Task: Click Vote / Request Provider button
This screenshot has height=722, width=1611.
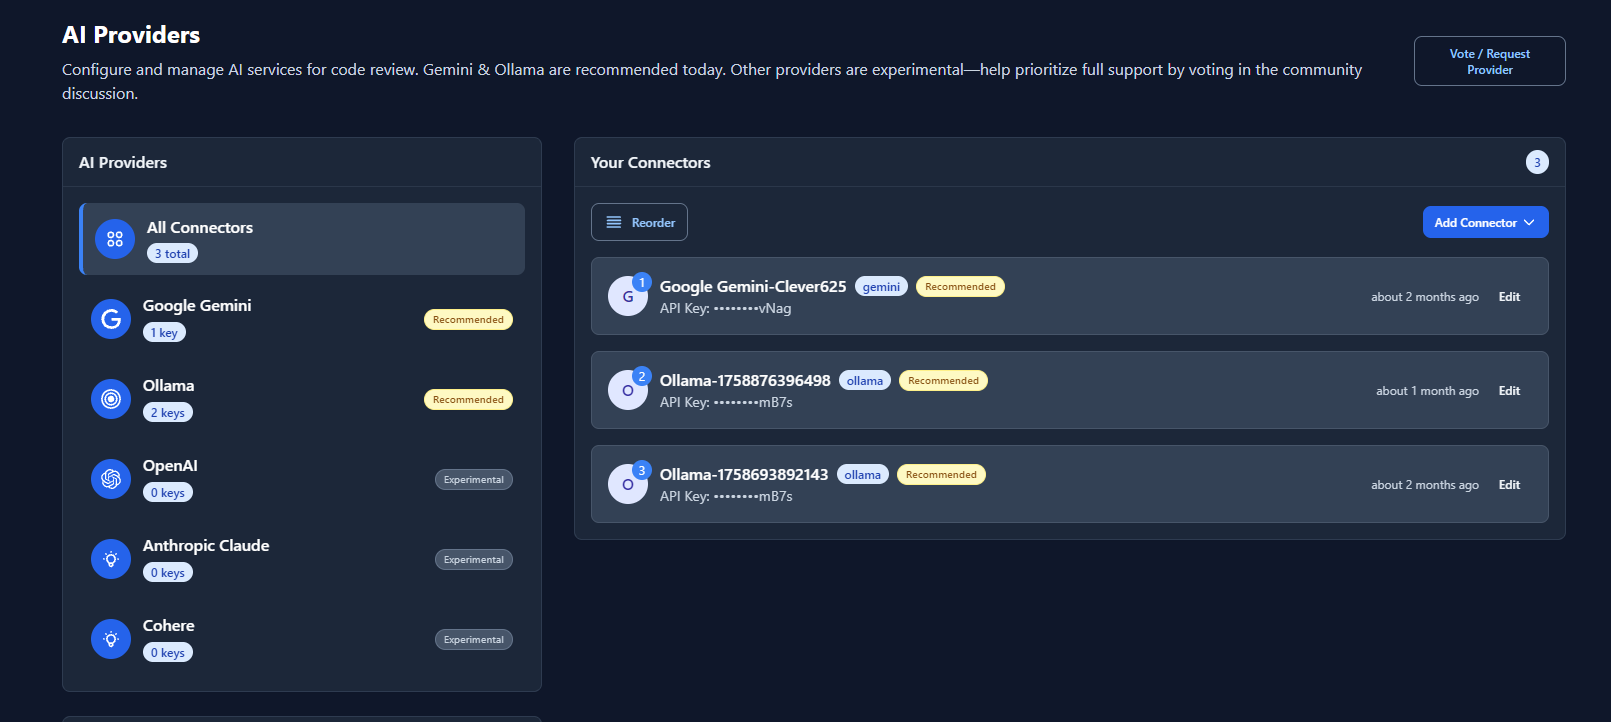Action: pos(1489,61)
